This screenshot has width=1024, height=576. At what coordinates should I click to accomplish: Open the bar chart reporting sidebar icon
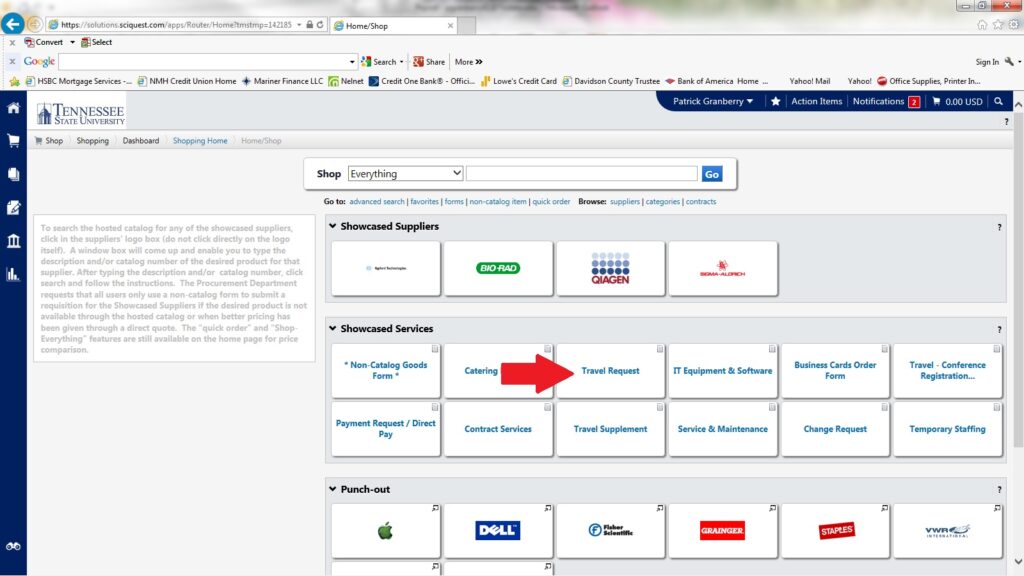click(x=13, y=274)
